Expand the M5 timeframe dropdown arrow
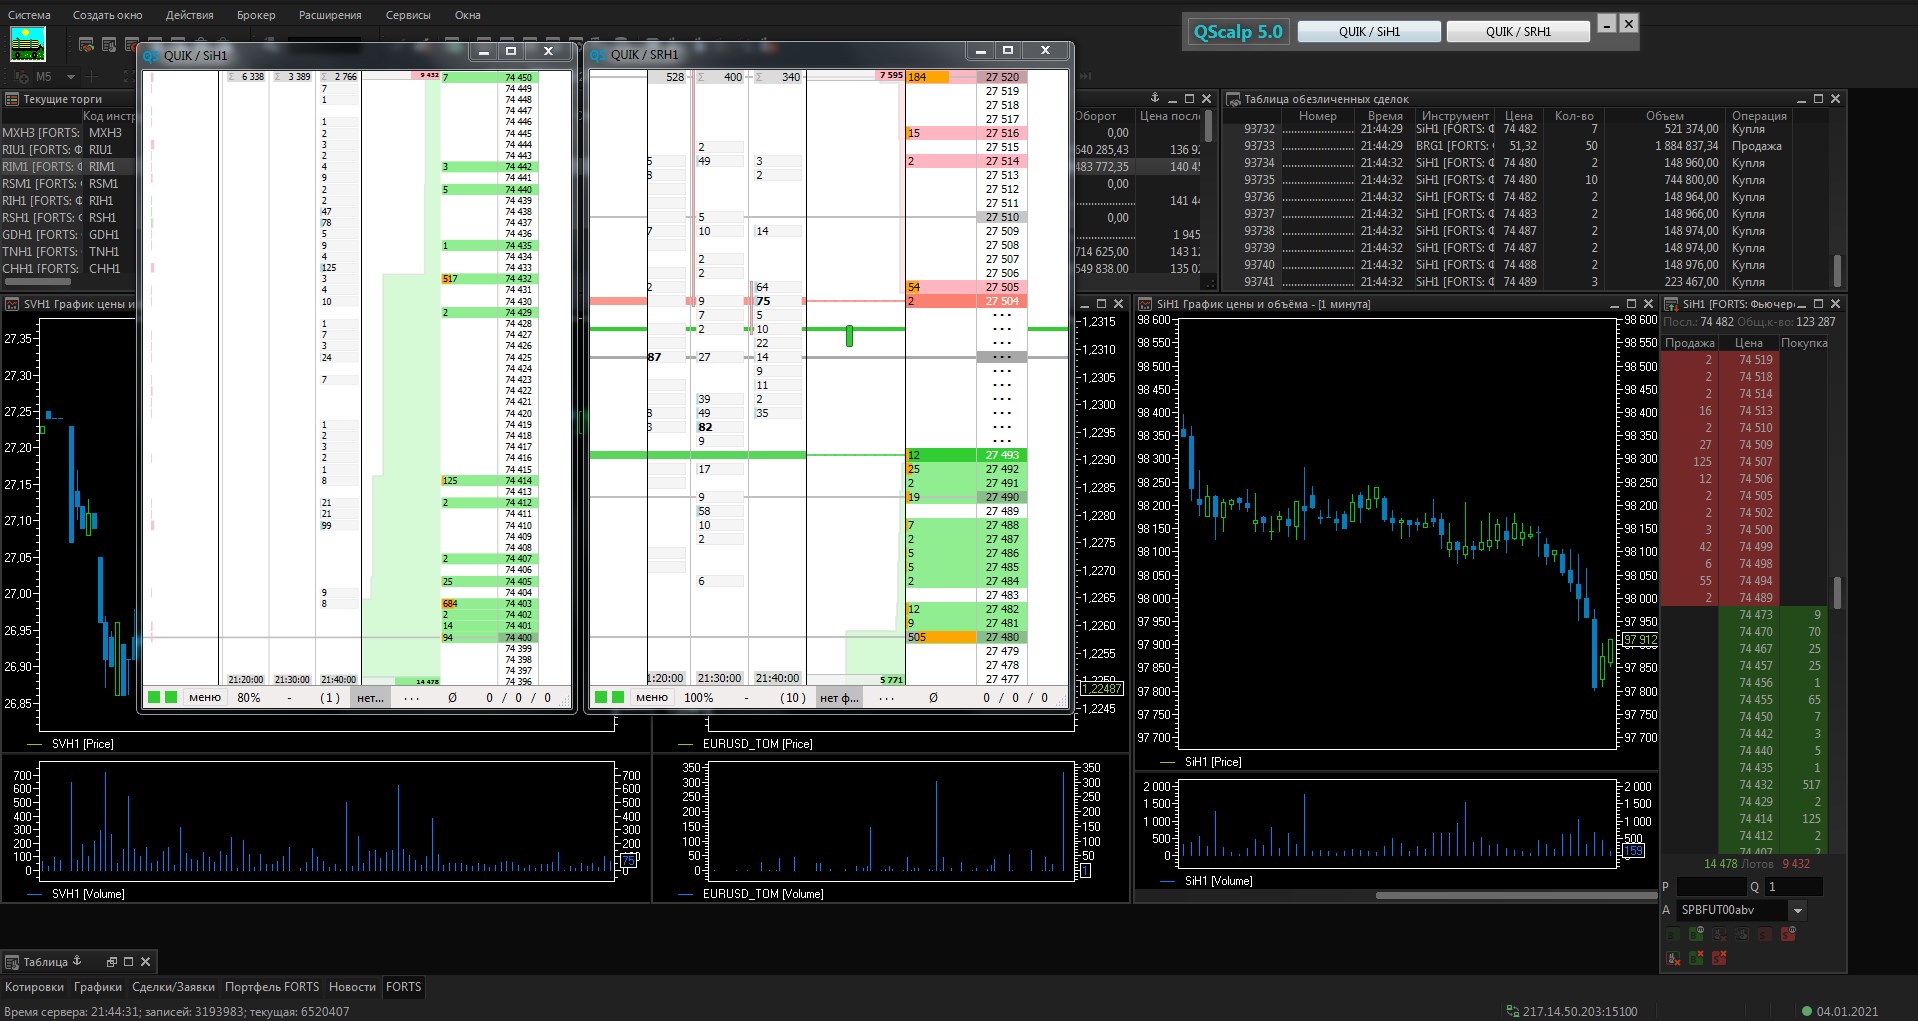The width and height of the screenshot is (1918, 1021). pos(70,77)
